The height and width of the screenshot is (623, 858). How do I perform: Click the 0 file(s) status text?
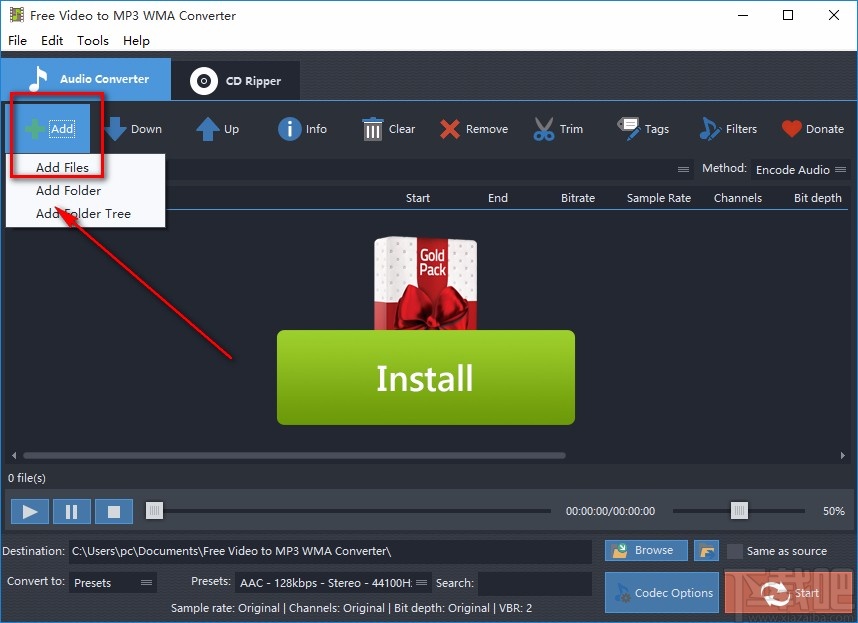click(x=27, y=478)
